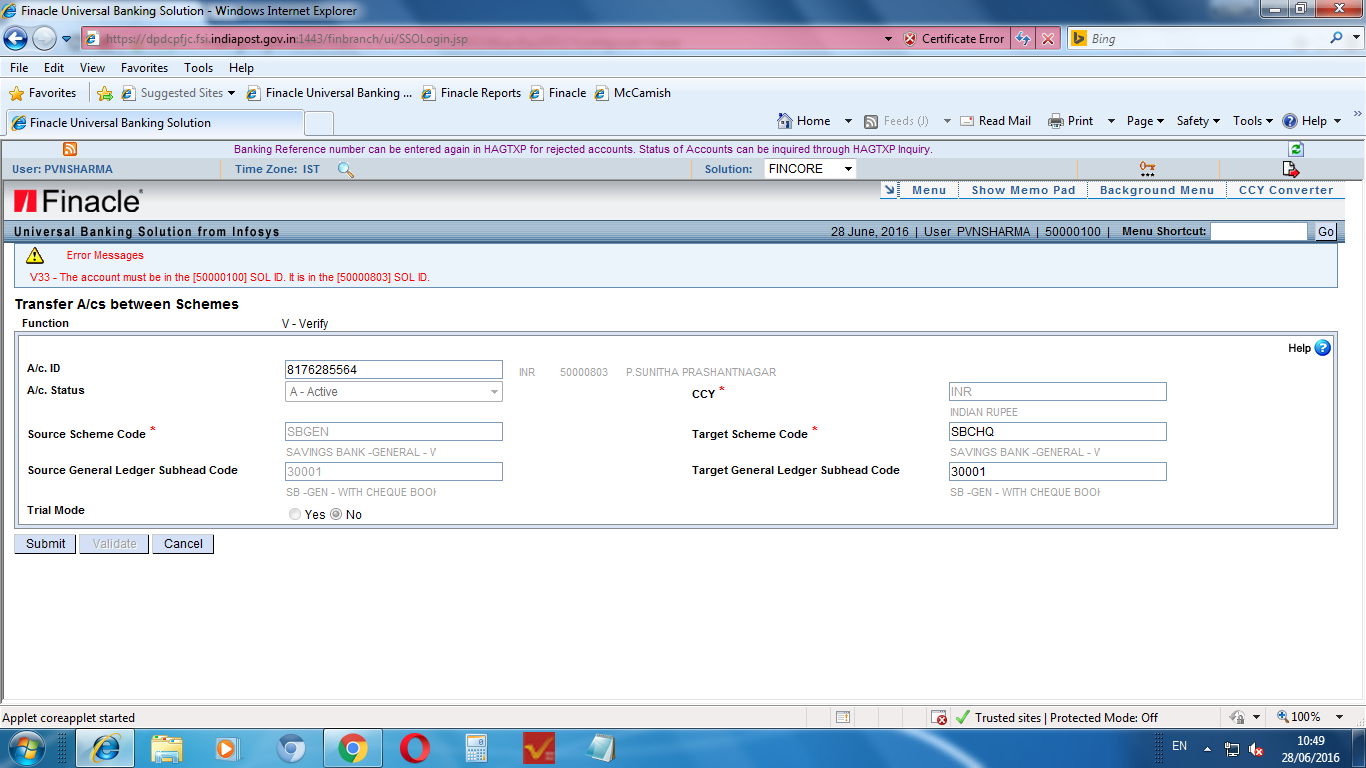Select Yes for Trial Mode

coord(295,513)
